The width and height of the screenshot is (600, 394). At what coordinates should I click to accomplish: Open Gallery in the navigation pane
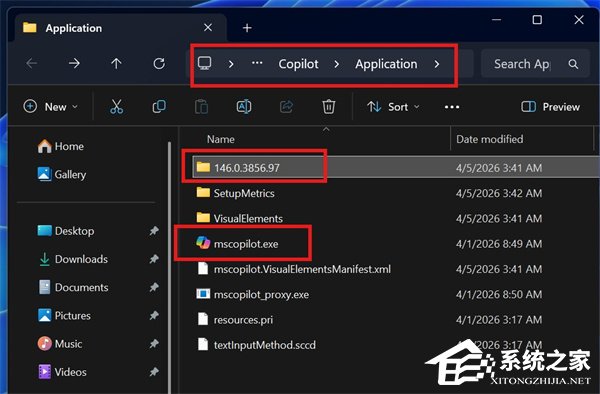(62, 174)
